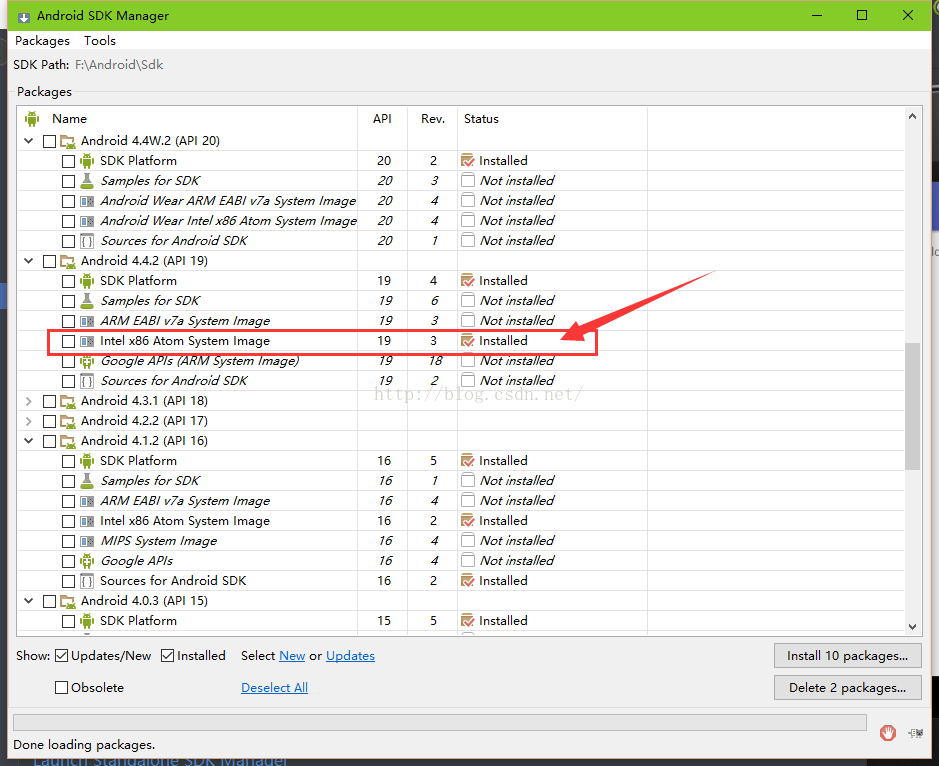
Task: Click the Android robot icon in Name header
Action: coord(32,119)
